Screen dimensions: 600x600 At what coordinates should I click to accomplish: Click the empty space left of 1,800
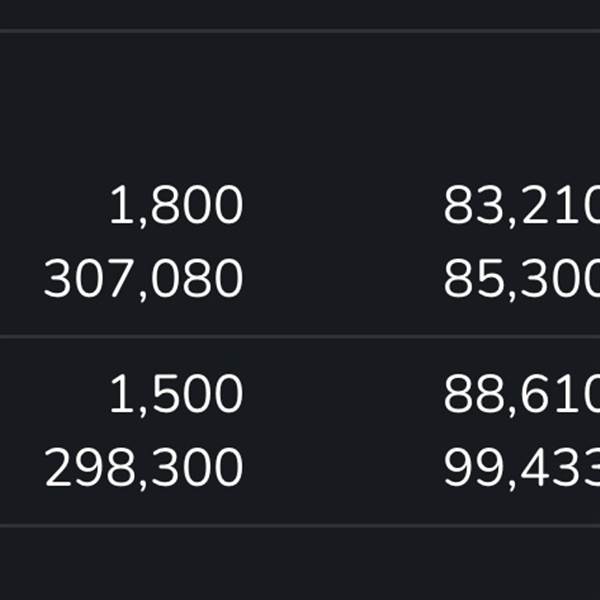(x=50, y=207)
